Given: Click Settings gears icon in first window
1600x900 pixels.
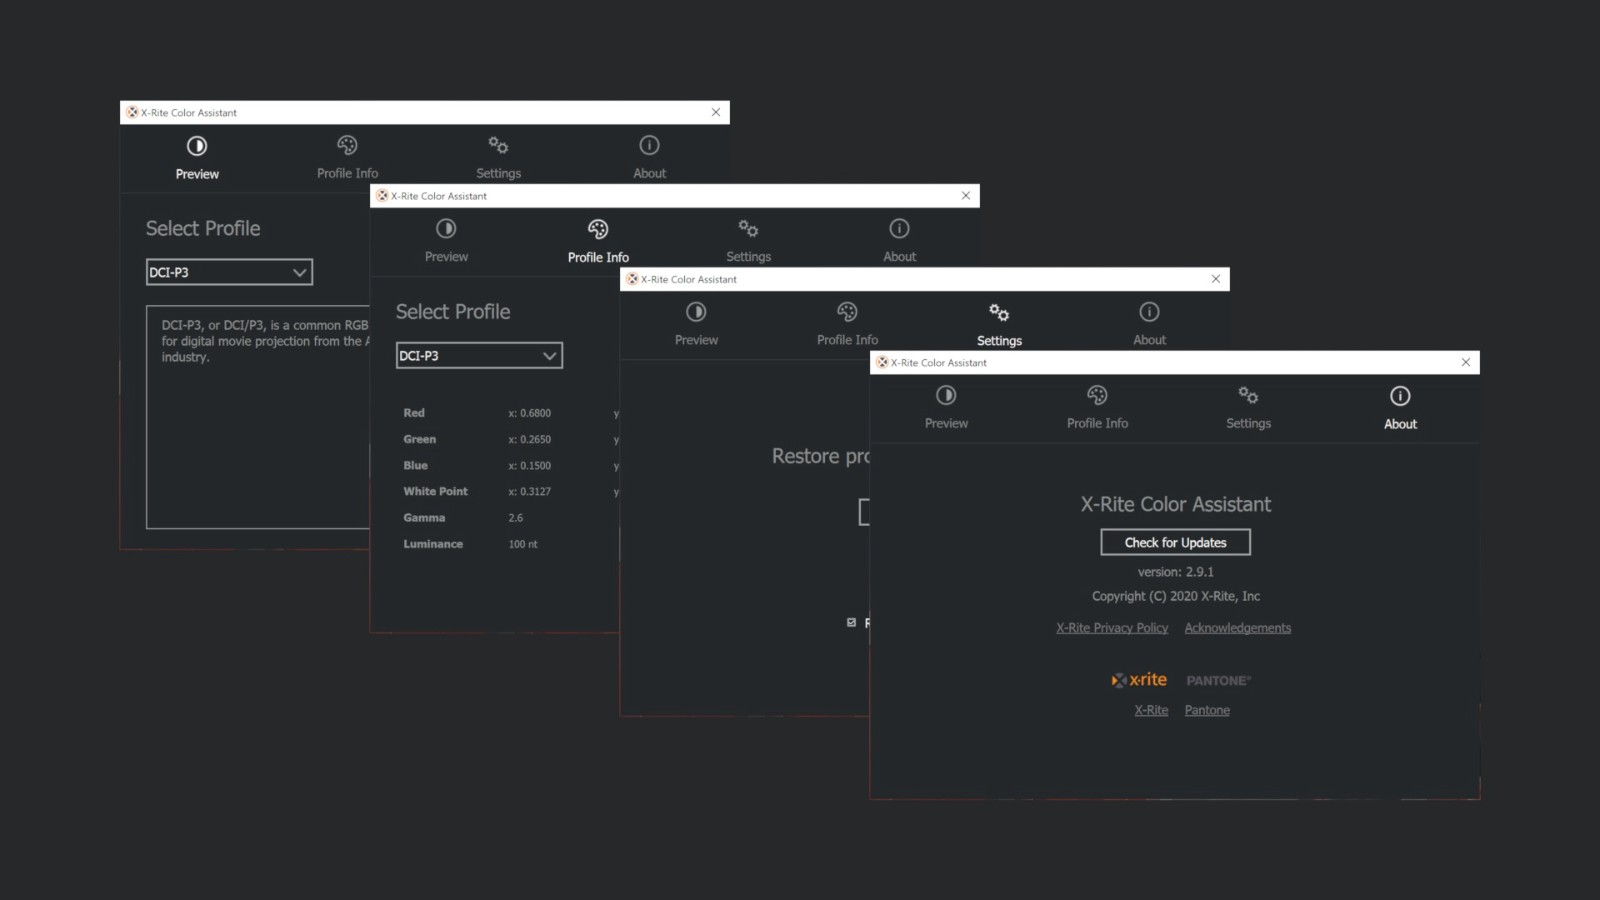Looking at the screenshot, I should [x=498, y=145].
